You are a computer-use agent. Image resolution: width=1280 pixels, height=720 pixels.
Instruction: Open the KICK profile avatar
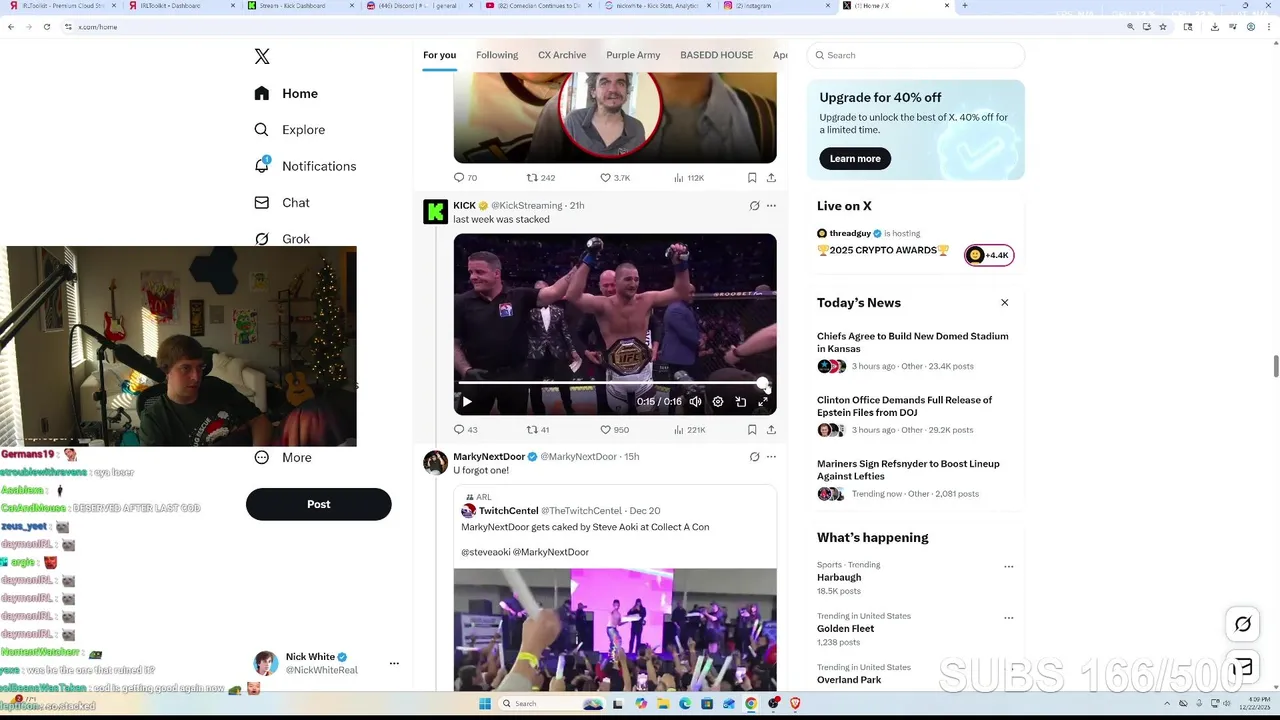click(x=436, y=211)
